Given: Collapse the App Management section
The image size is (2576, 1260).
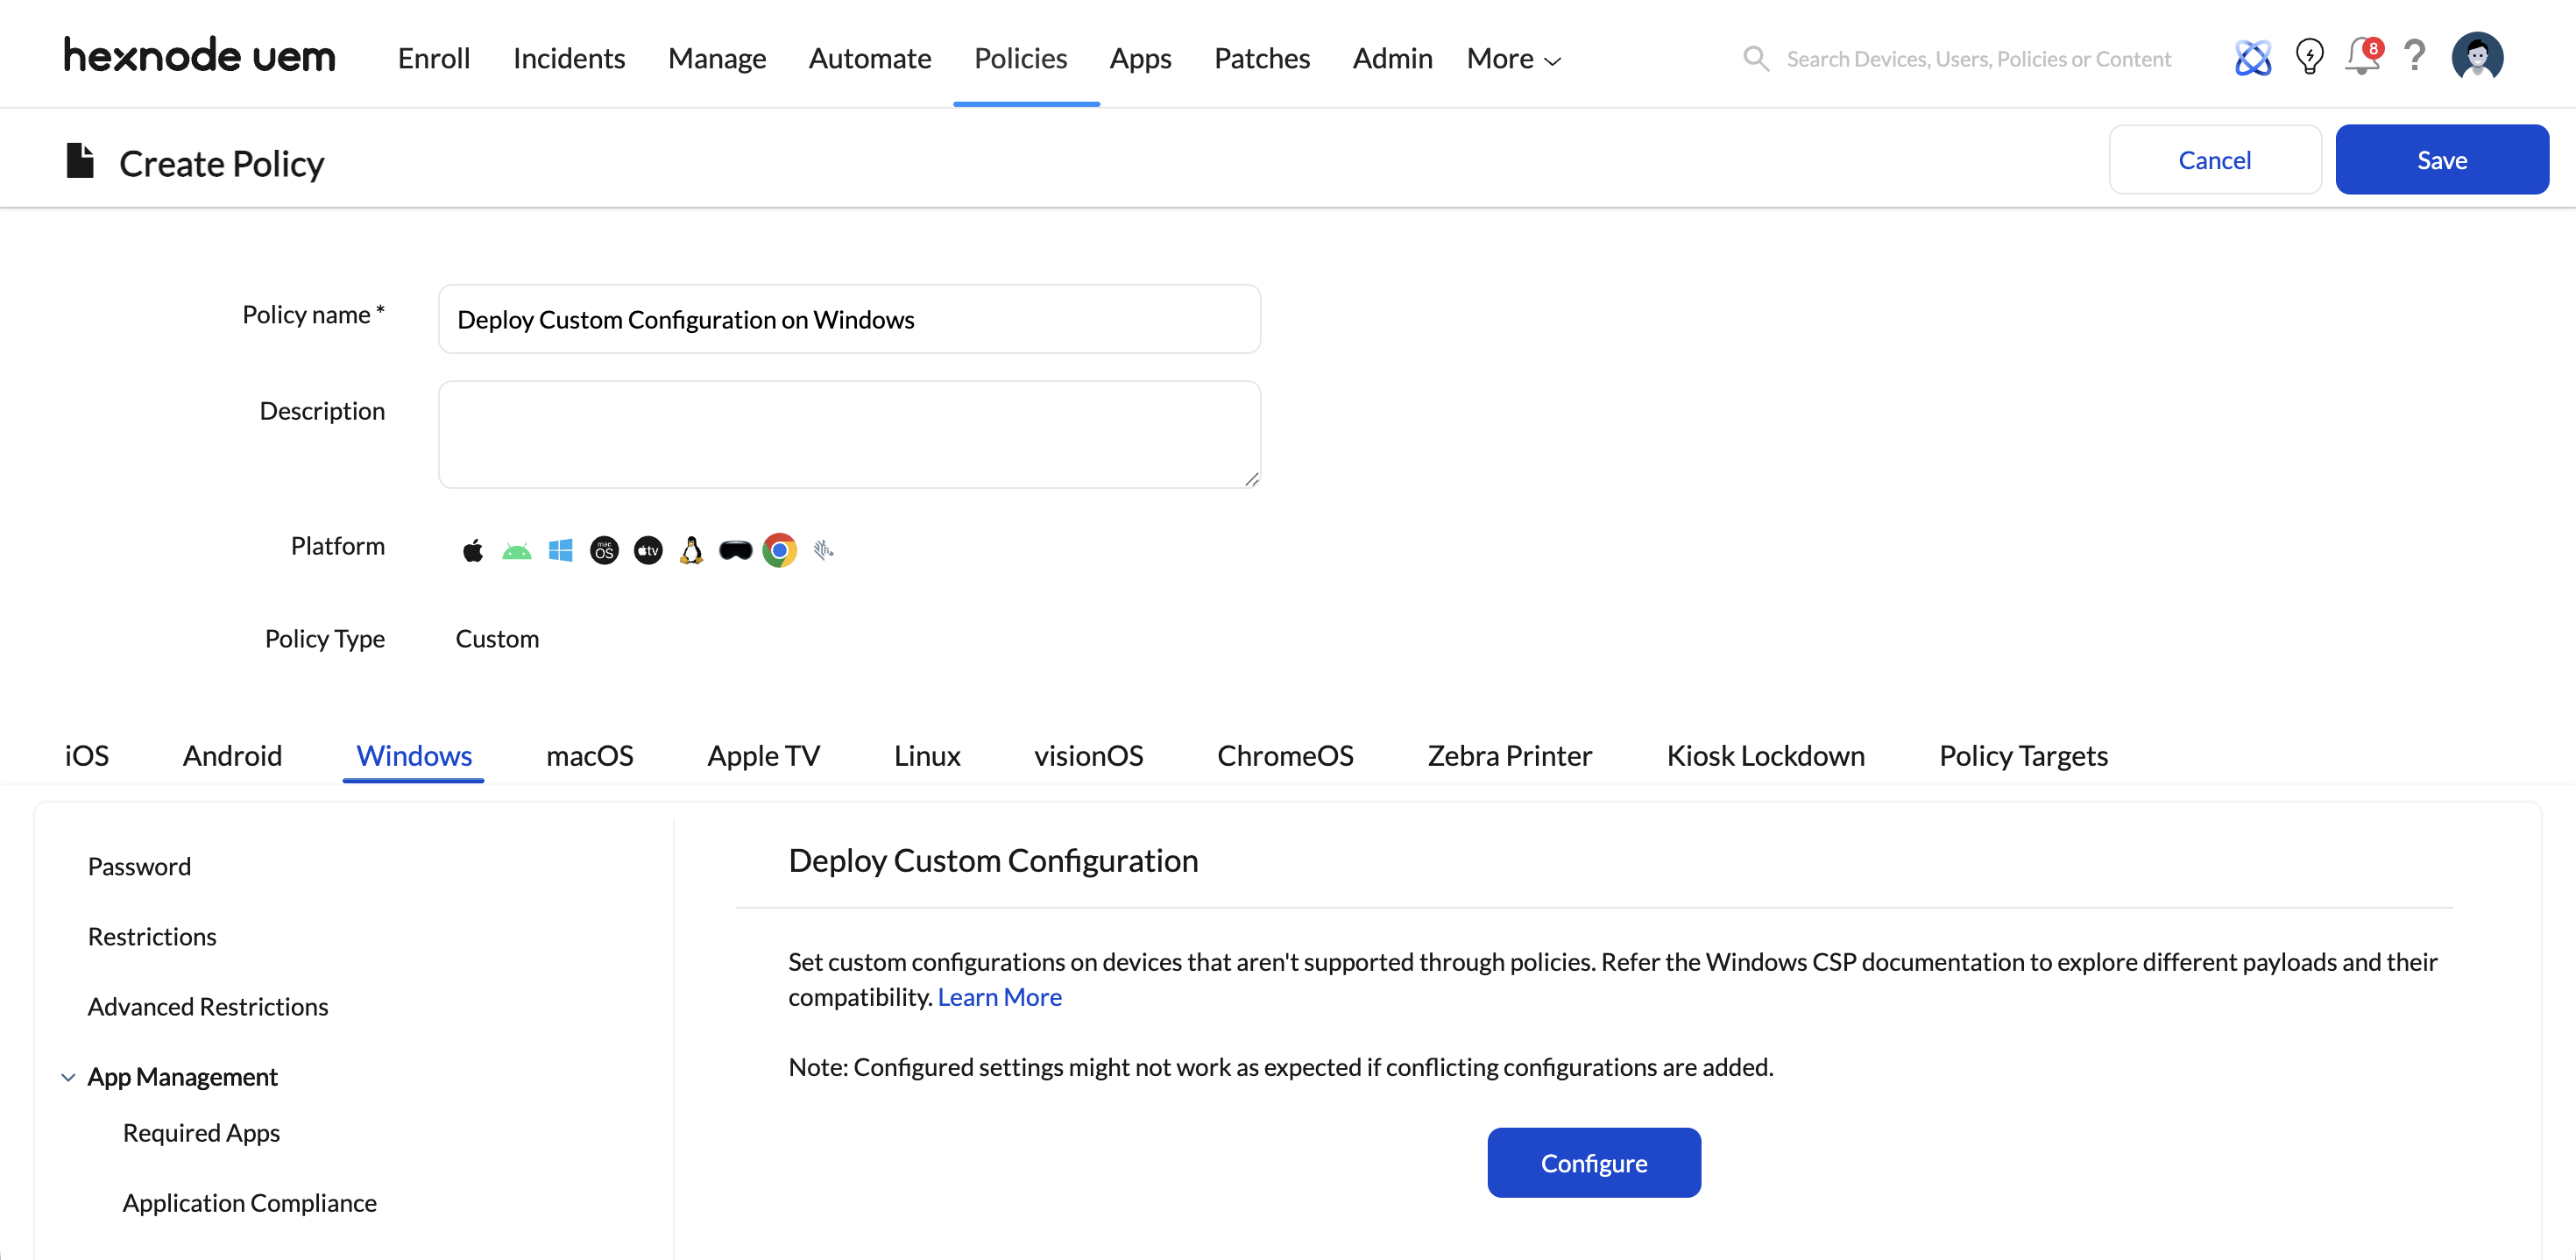Looking at the screenshot, I should (68, 1077).
